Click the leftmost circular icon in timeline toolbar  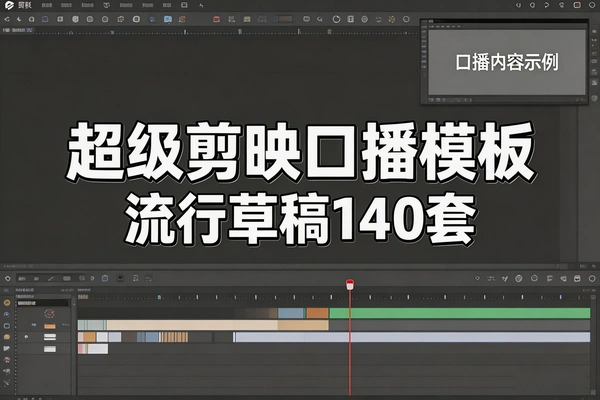click(x=8, y=276)
